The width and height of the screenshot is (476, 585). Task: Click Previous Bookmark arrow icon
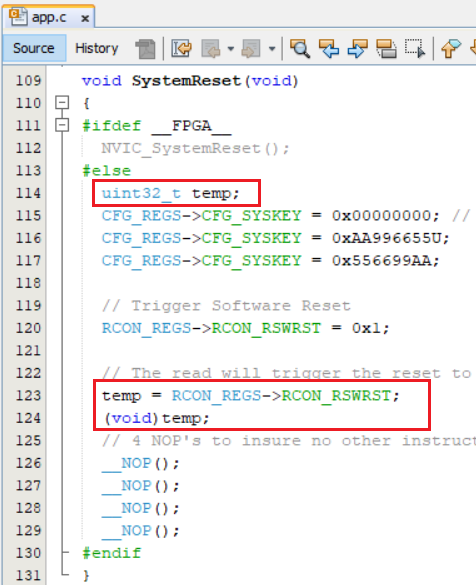click(x=451, y=49)
